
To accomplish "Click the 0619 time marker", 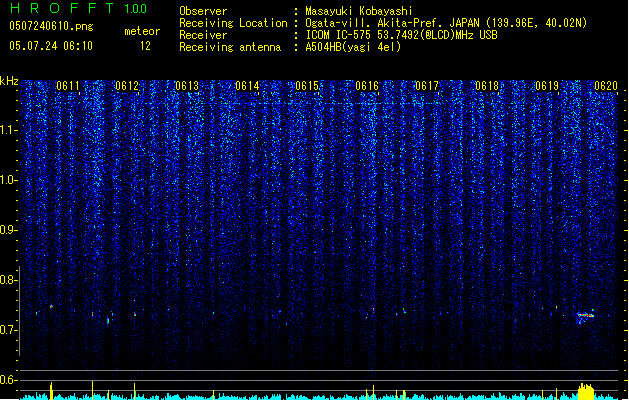I will tap(547, 86).
